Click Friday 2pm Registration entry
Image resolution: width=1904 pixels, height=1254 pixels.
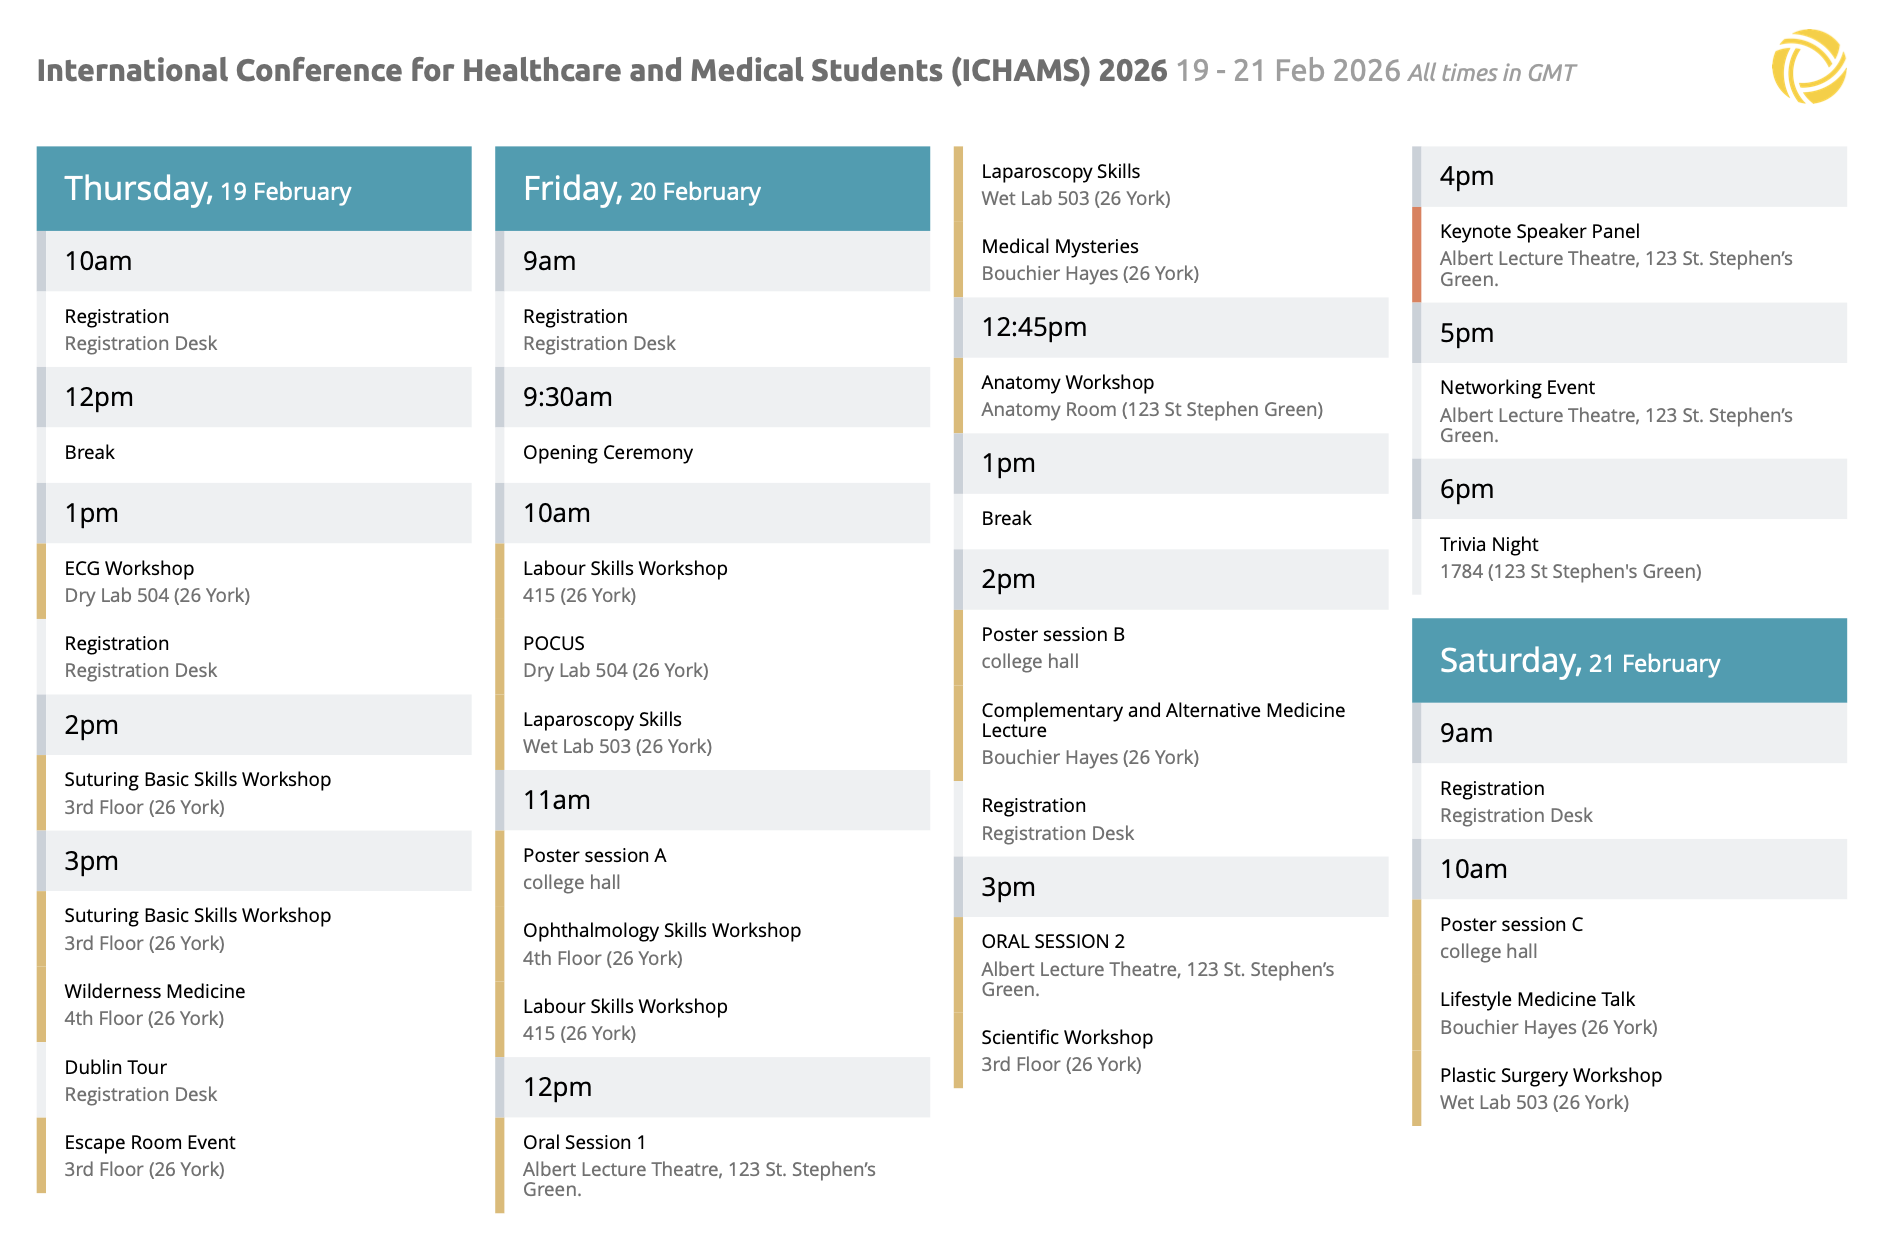pos(1171,819)
